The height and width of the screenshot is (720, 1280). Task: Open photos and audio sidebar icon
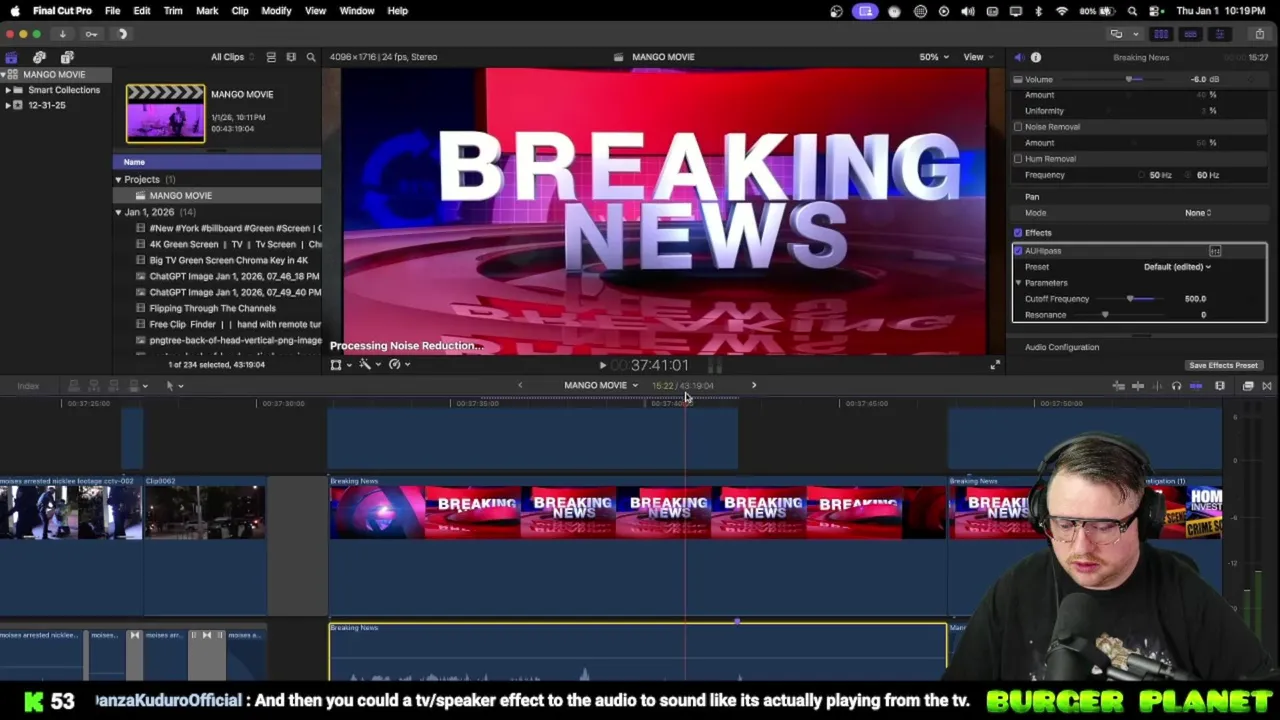click(39, 57)
